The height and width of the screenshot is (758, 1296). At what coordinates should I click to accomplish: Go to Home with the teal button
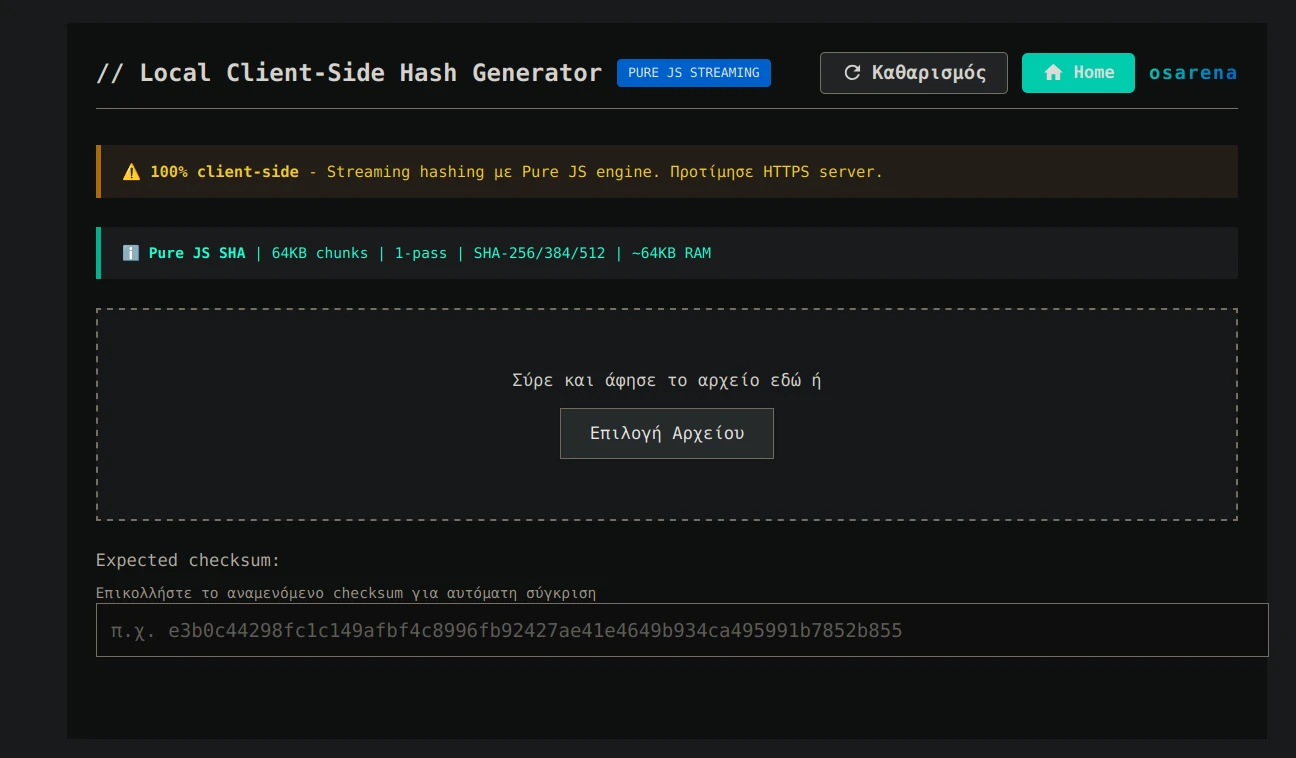[1078, 73]
